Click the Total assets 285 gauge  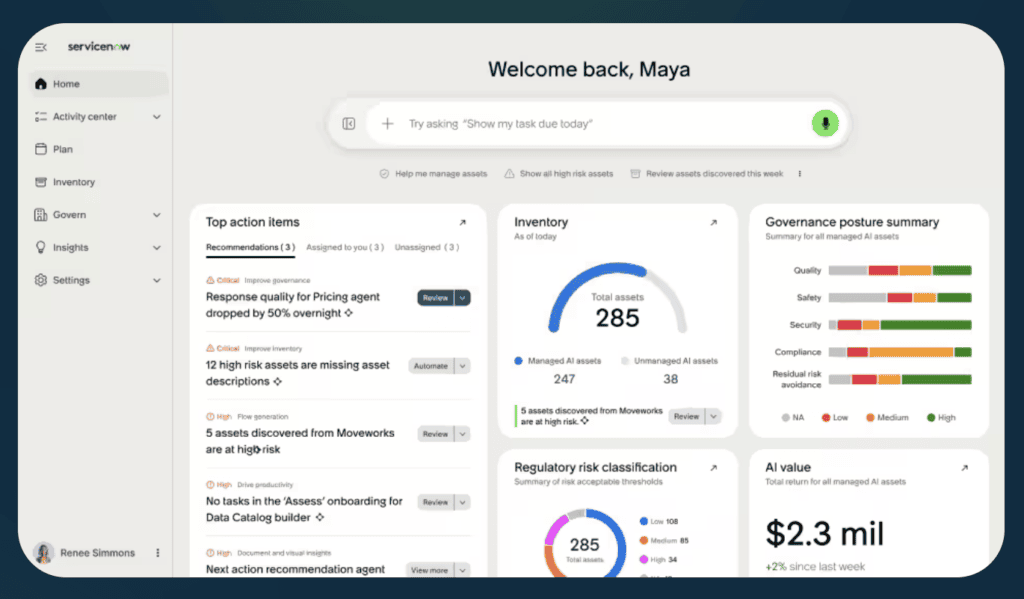(617, 299)
